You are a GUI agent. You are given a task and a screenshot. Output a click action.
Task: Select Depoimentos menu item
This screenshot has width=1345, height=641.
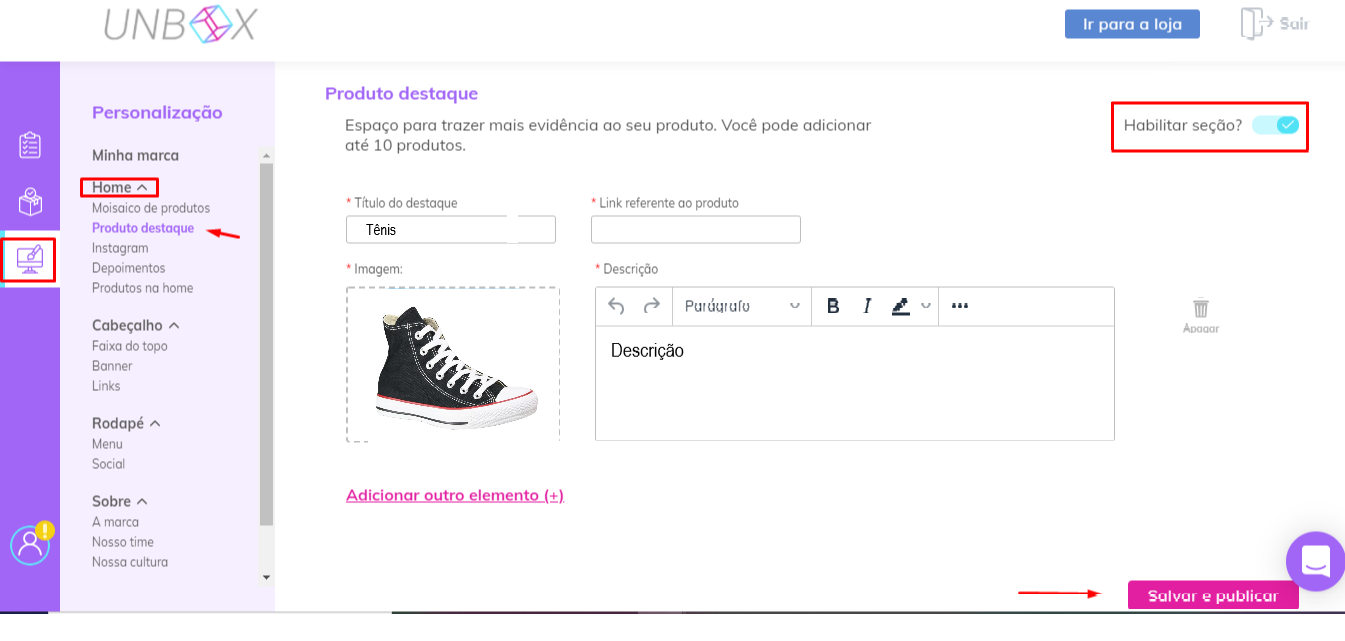(129, 268)
